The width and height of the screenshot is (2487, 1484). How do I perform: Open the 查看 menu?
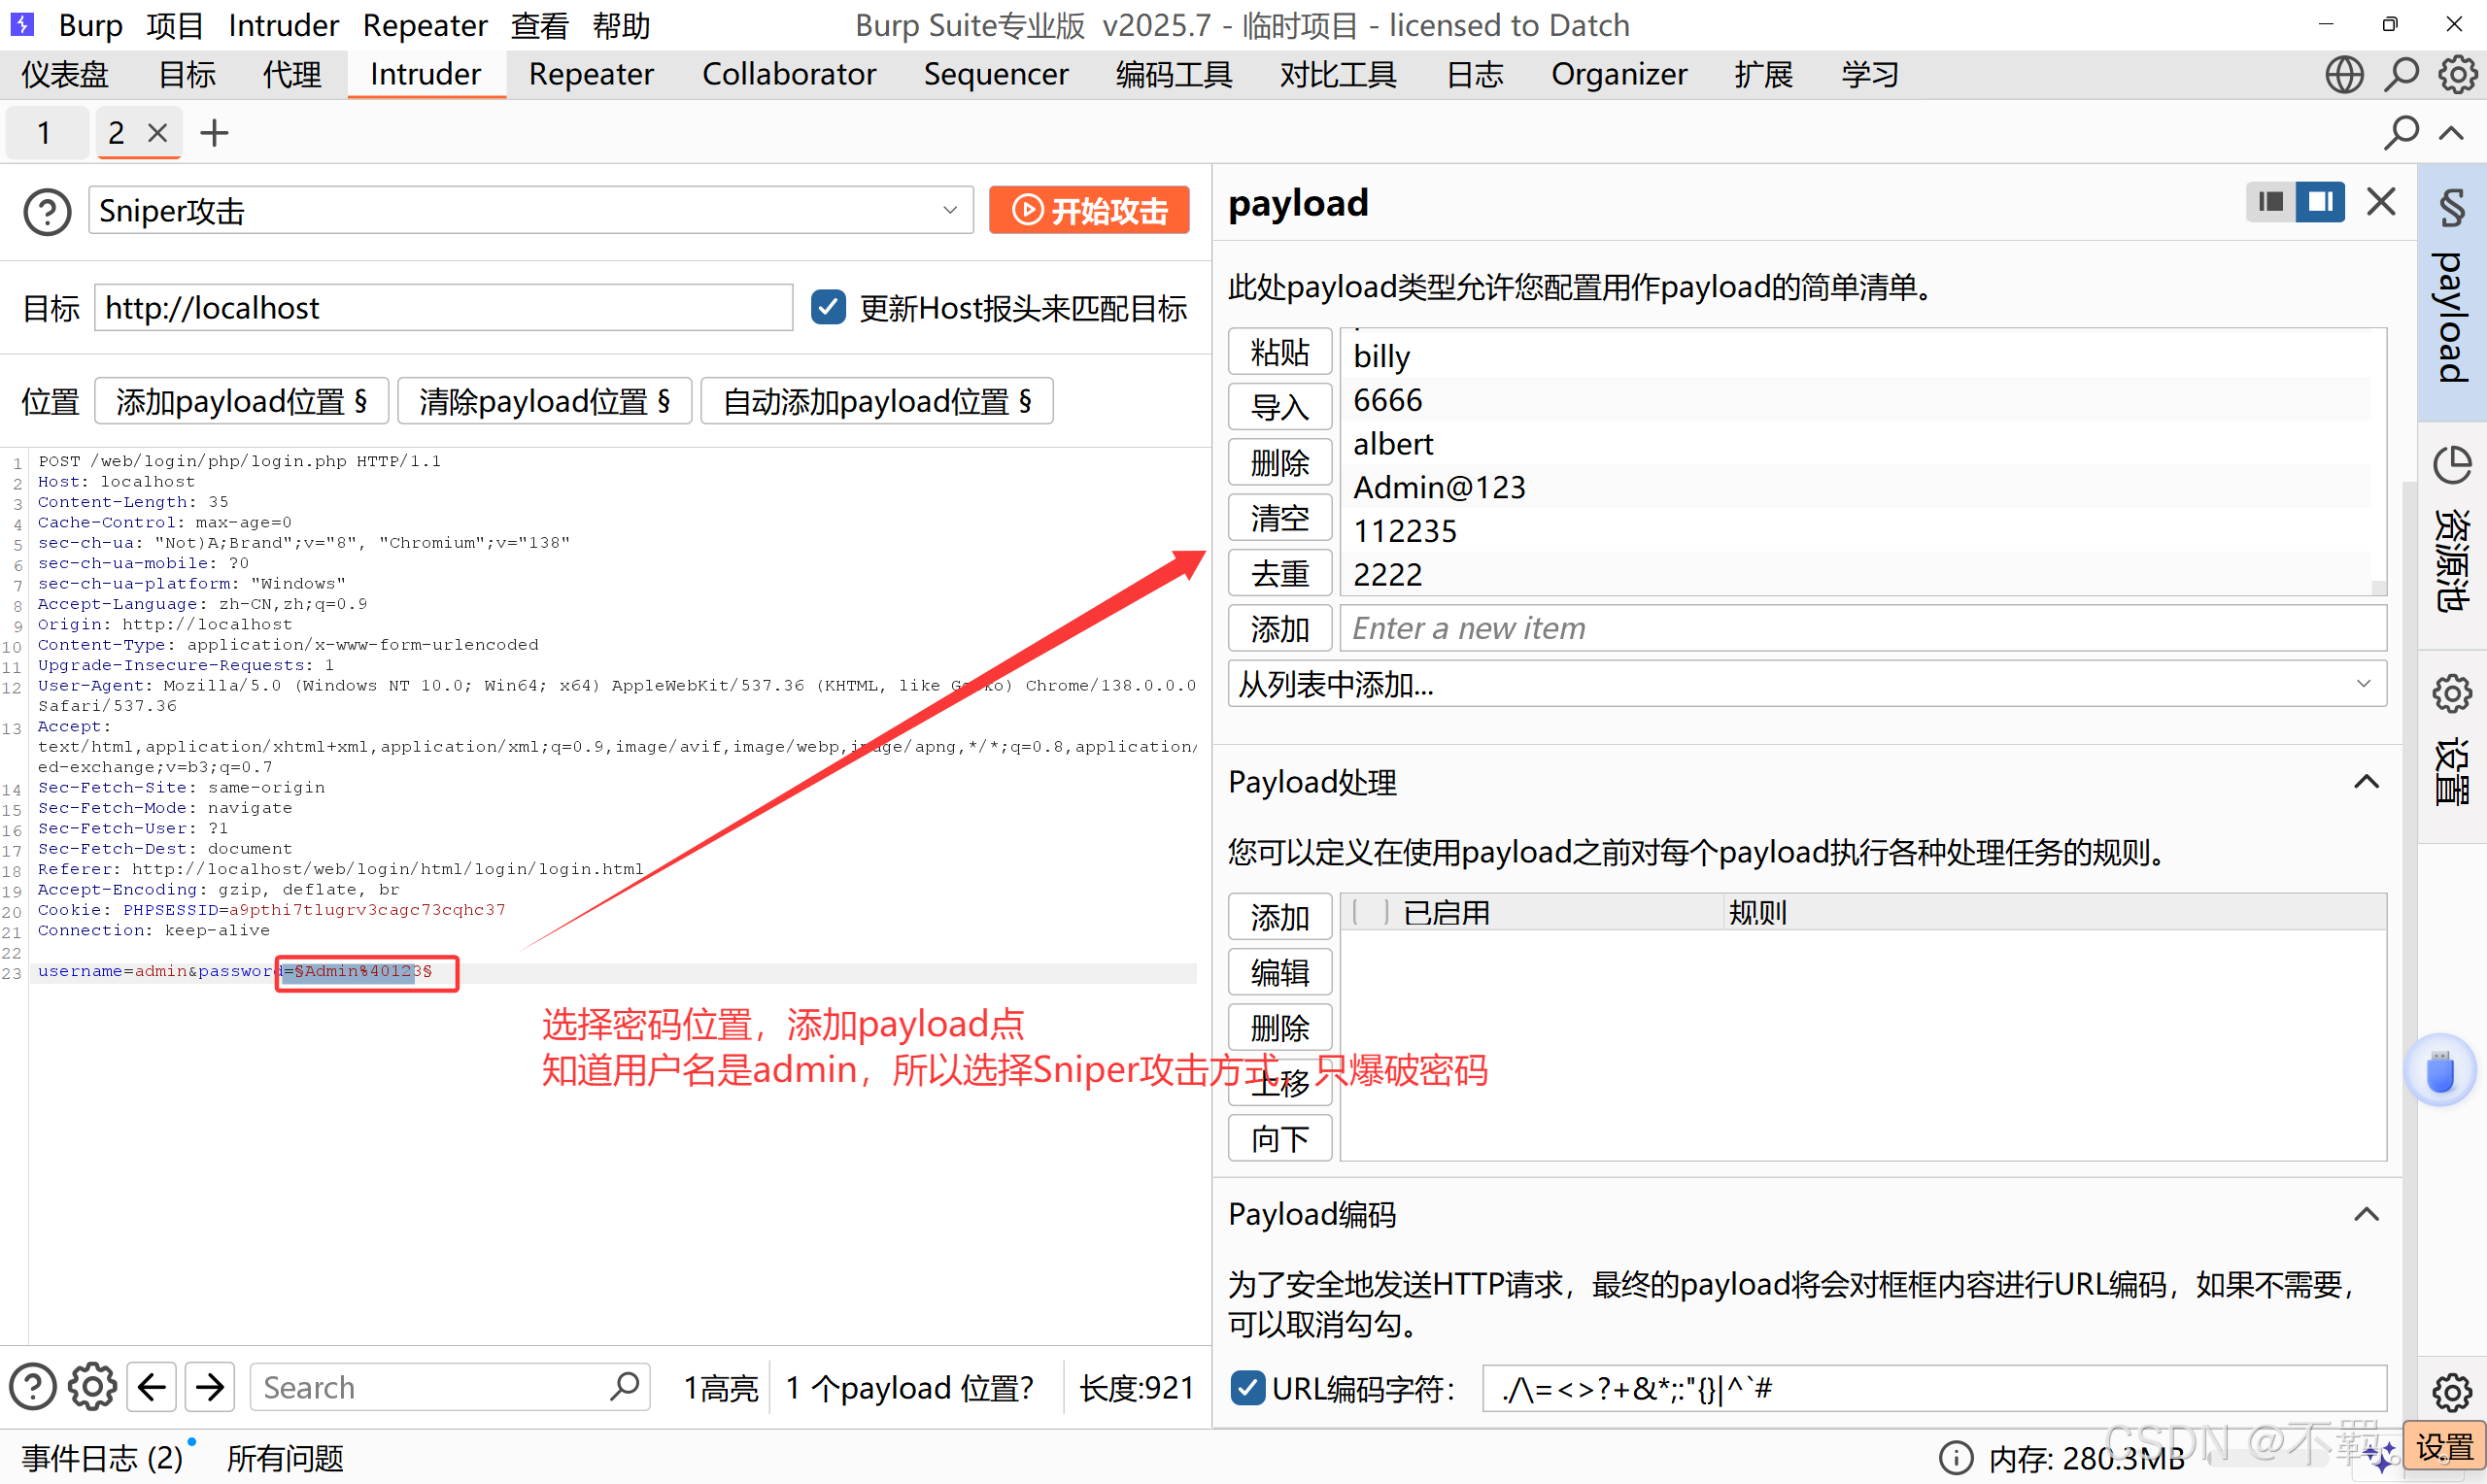[x=540, y=25]
